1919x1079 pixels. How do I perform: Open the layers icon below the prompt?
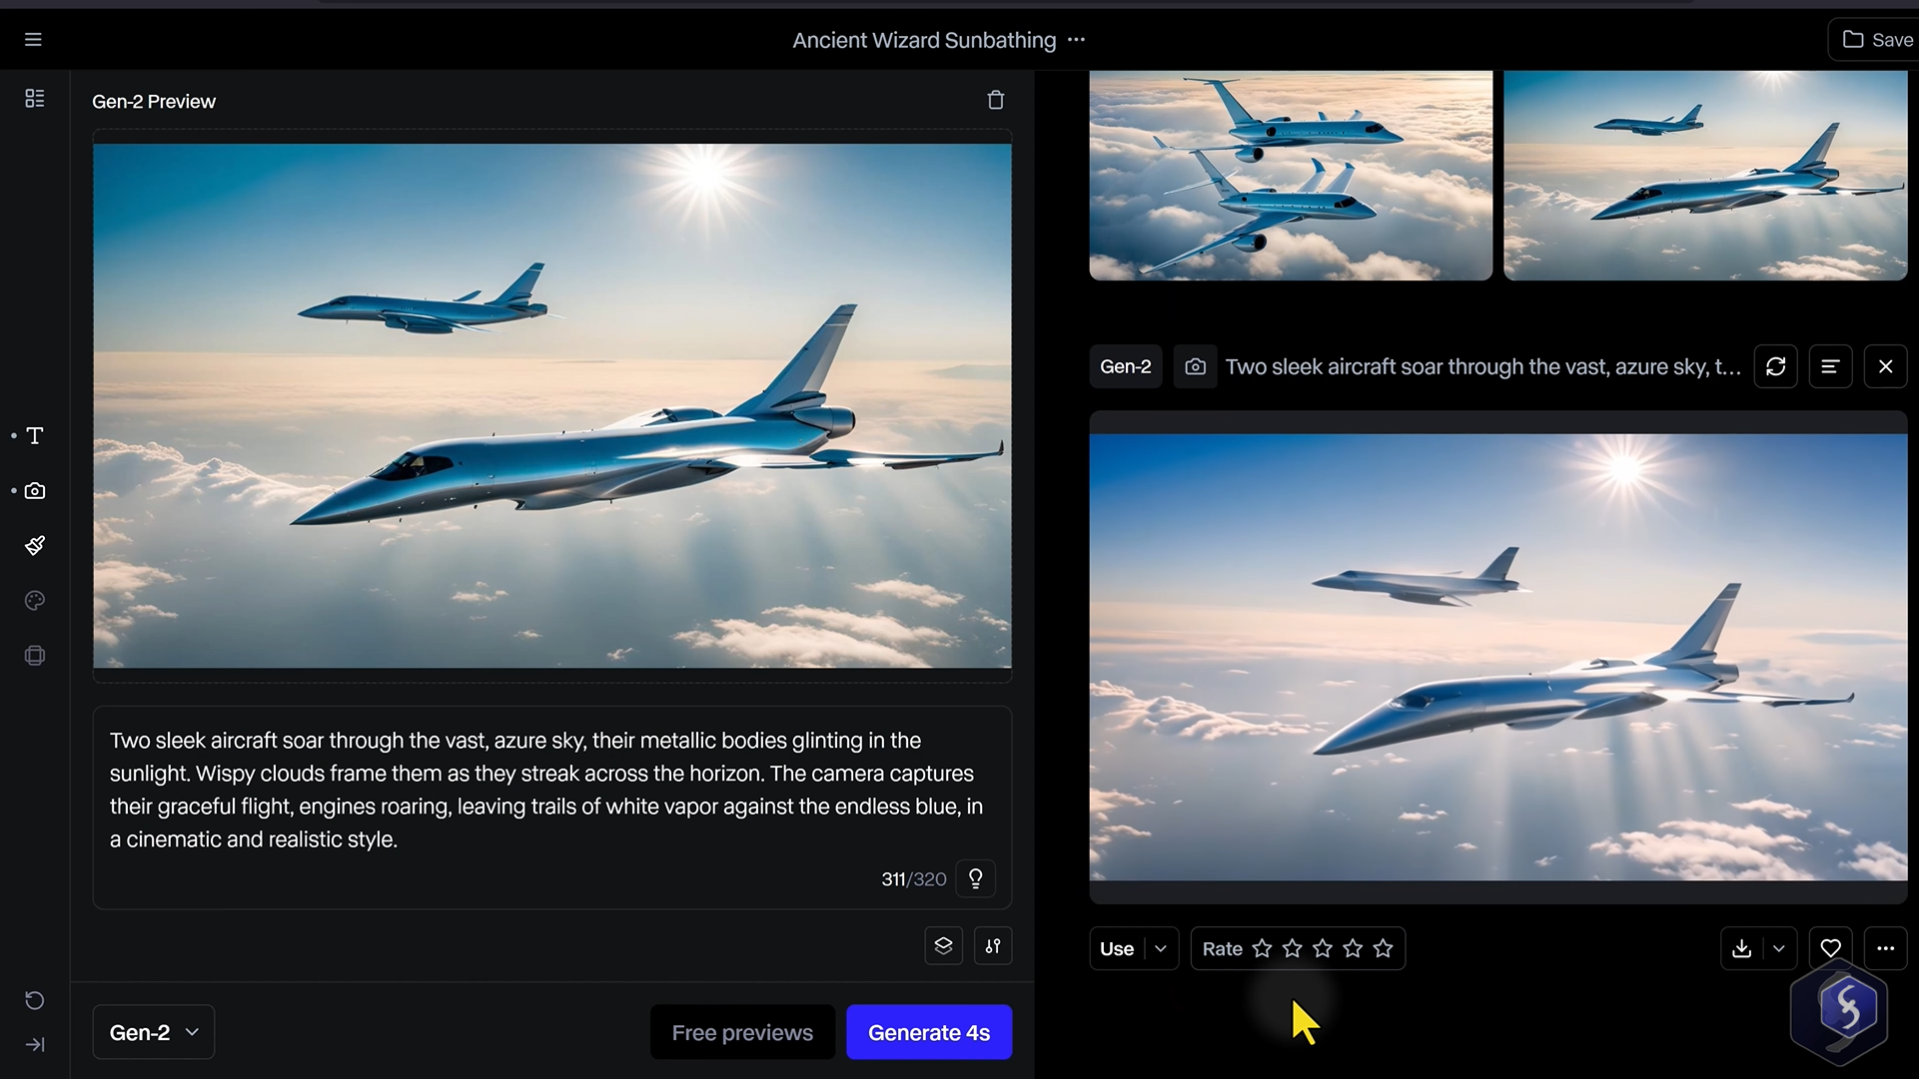coord(942,945)
